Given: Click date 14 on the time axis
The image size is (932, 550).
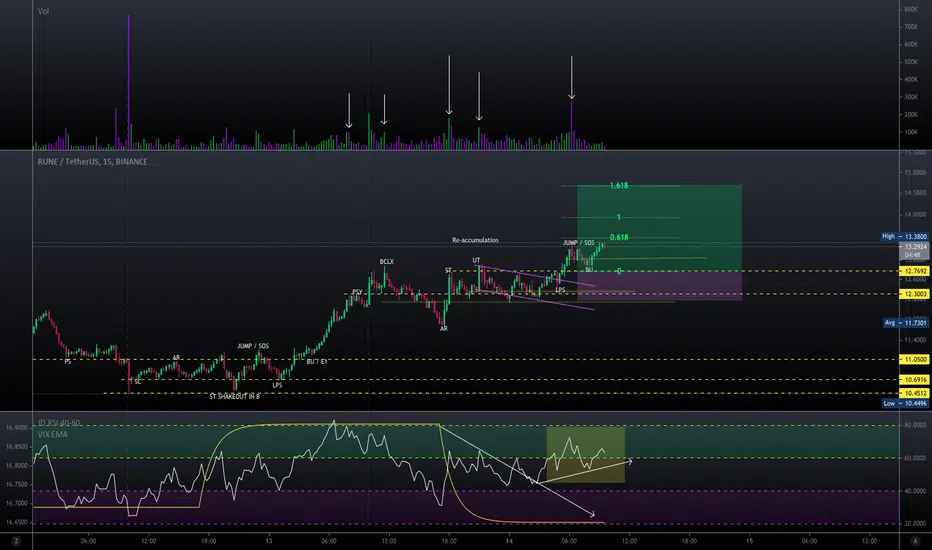Looking at the screenshot, I should [x=509, y=541].
